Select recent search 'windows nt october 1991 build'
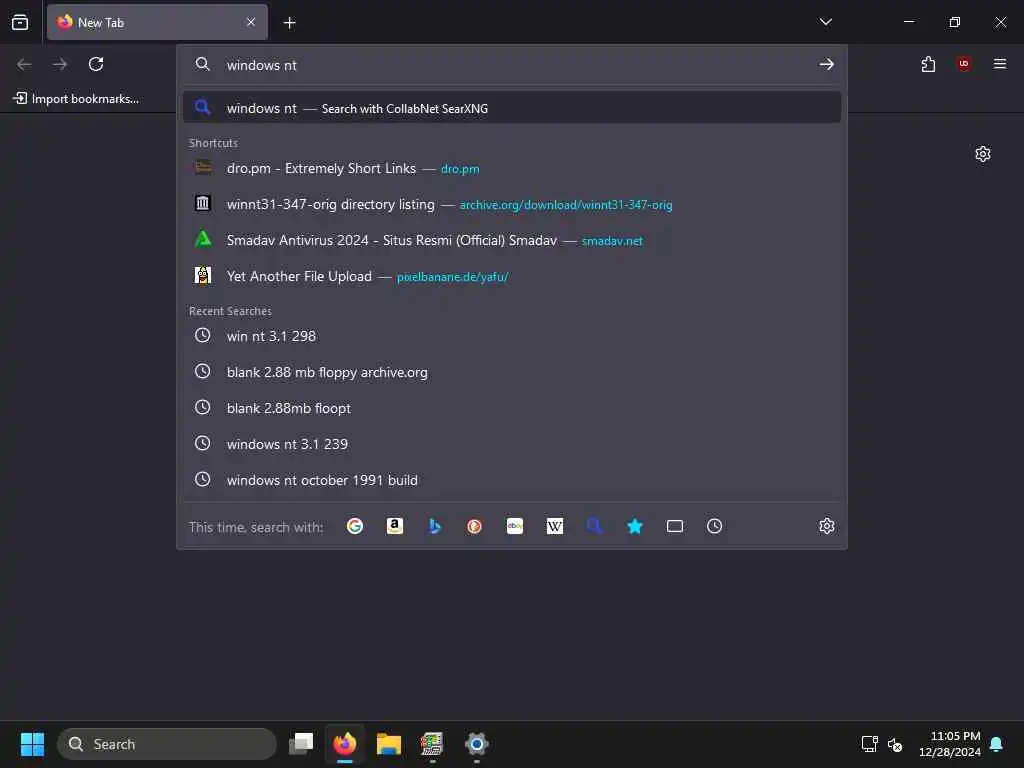1024x768 pixels. tap(512, 480)
